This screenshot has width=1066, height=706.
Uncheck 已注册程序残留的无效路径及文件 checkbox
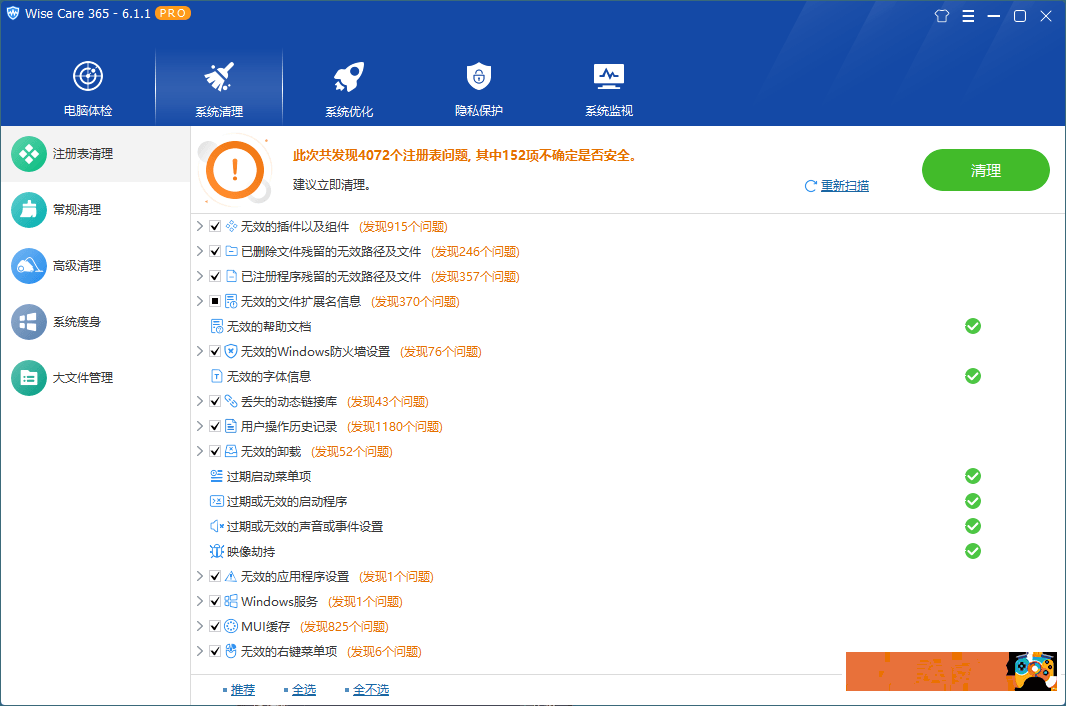click(215, 276)
